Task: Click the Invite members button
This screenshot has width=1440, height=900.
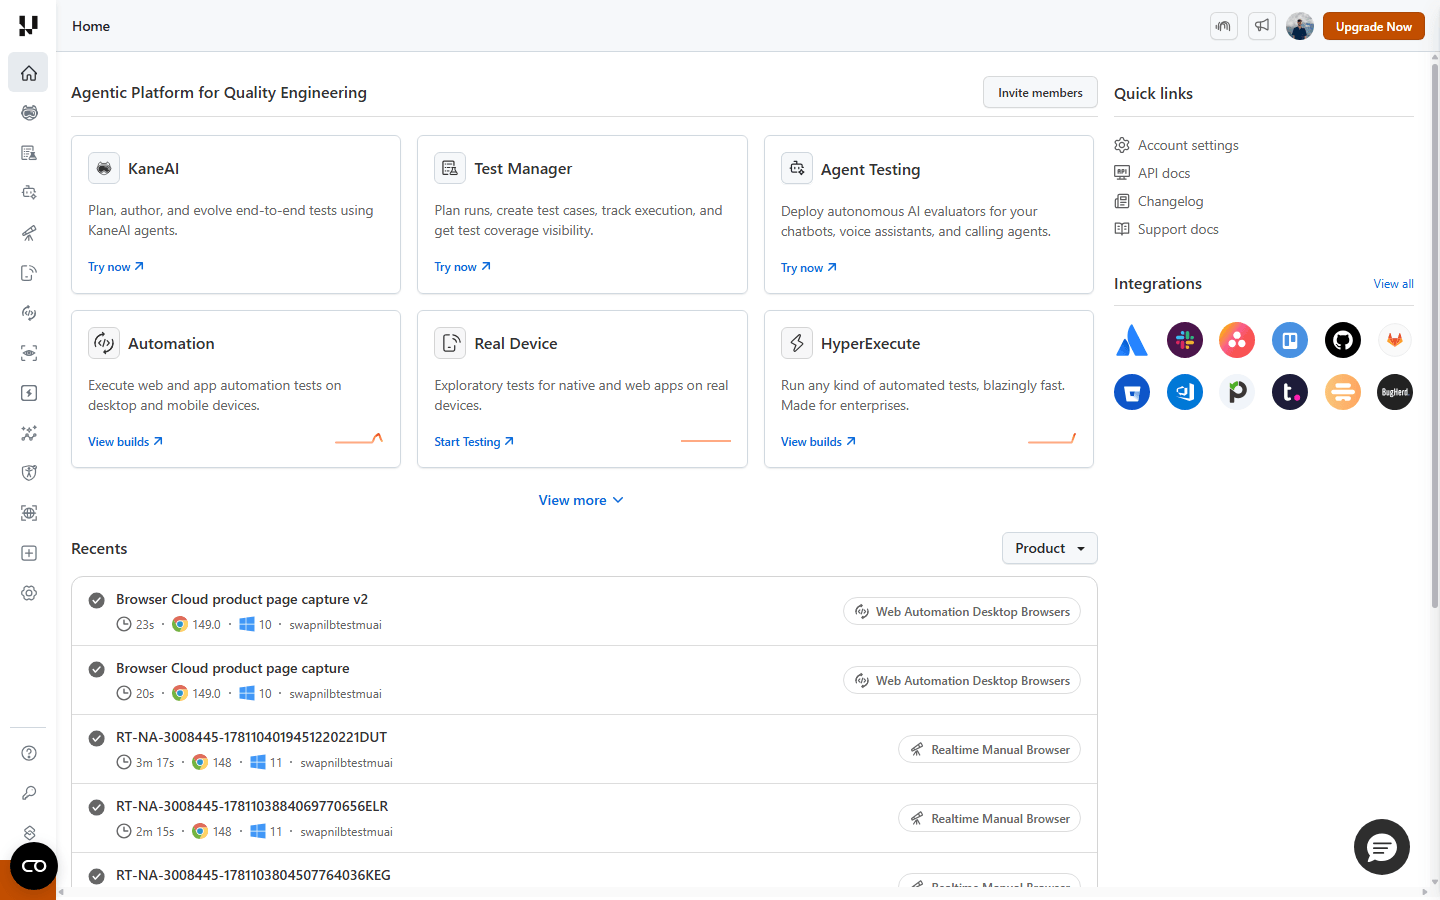Action: point(1040,92)
